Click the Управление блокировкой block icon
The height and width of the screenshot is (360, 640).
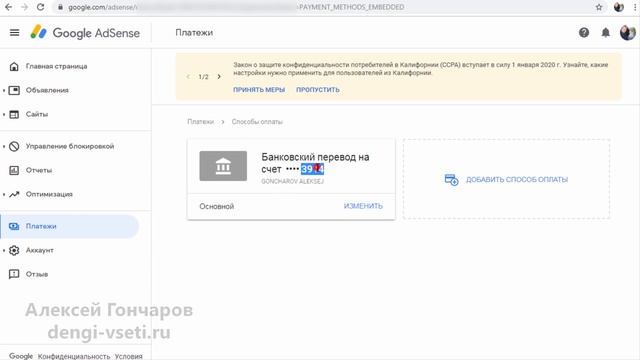[x=14, y=146]
